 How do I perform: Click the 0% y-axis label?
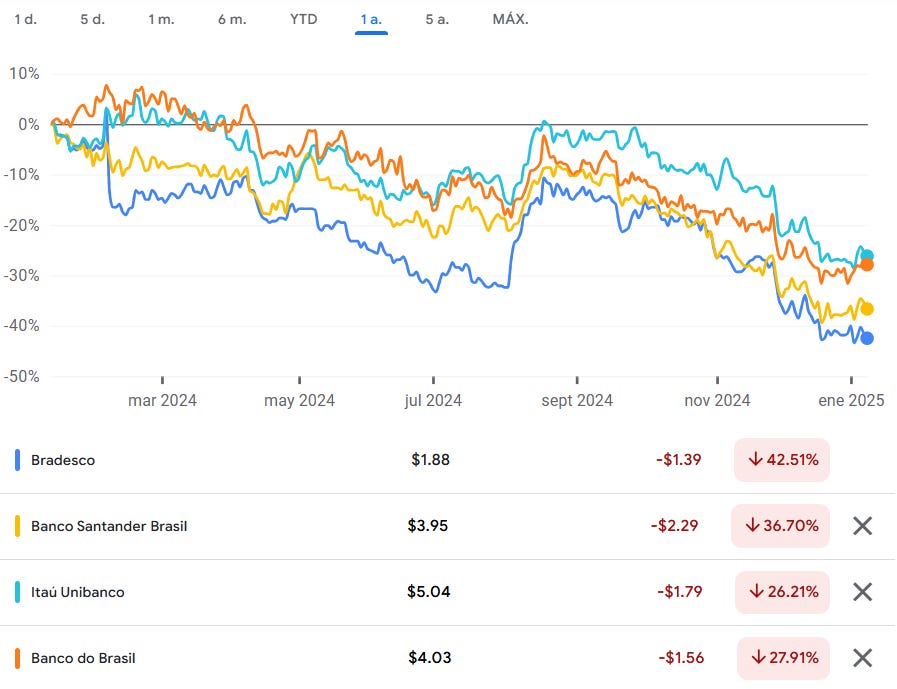point(29,124)
